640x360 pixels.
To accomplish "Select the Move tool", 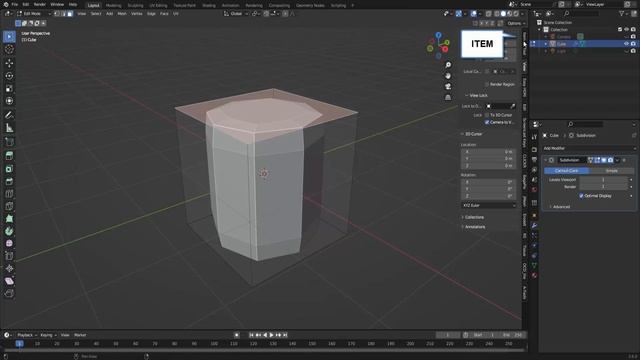I will pos(9,63).
